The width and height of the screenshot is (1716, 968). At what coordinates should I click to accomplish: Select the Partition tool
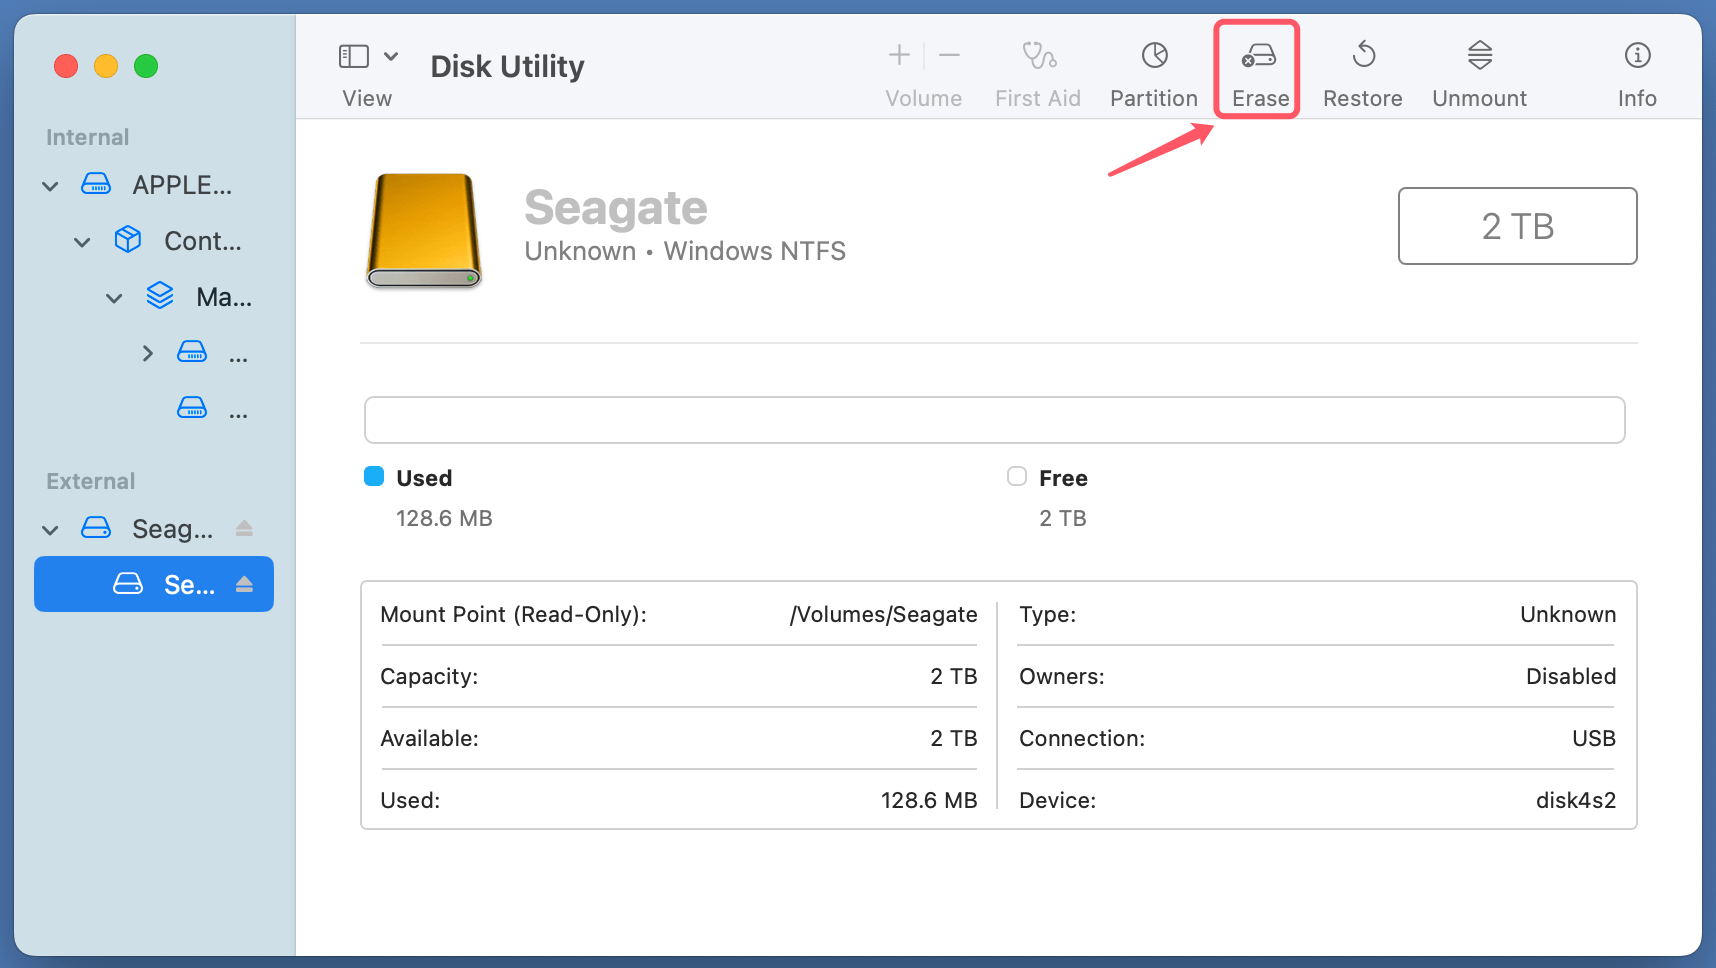coord(1152,70)
